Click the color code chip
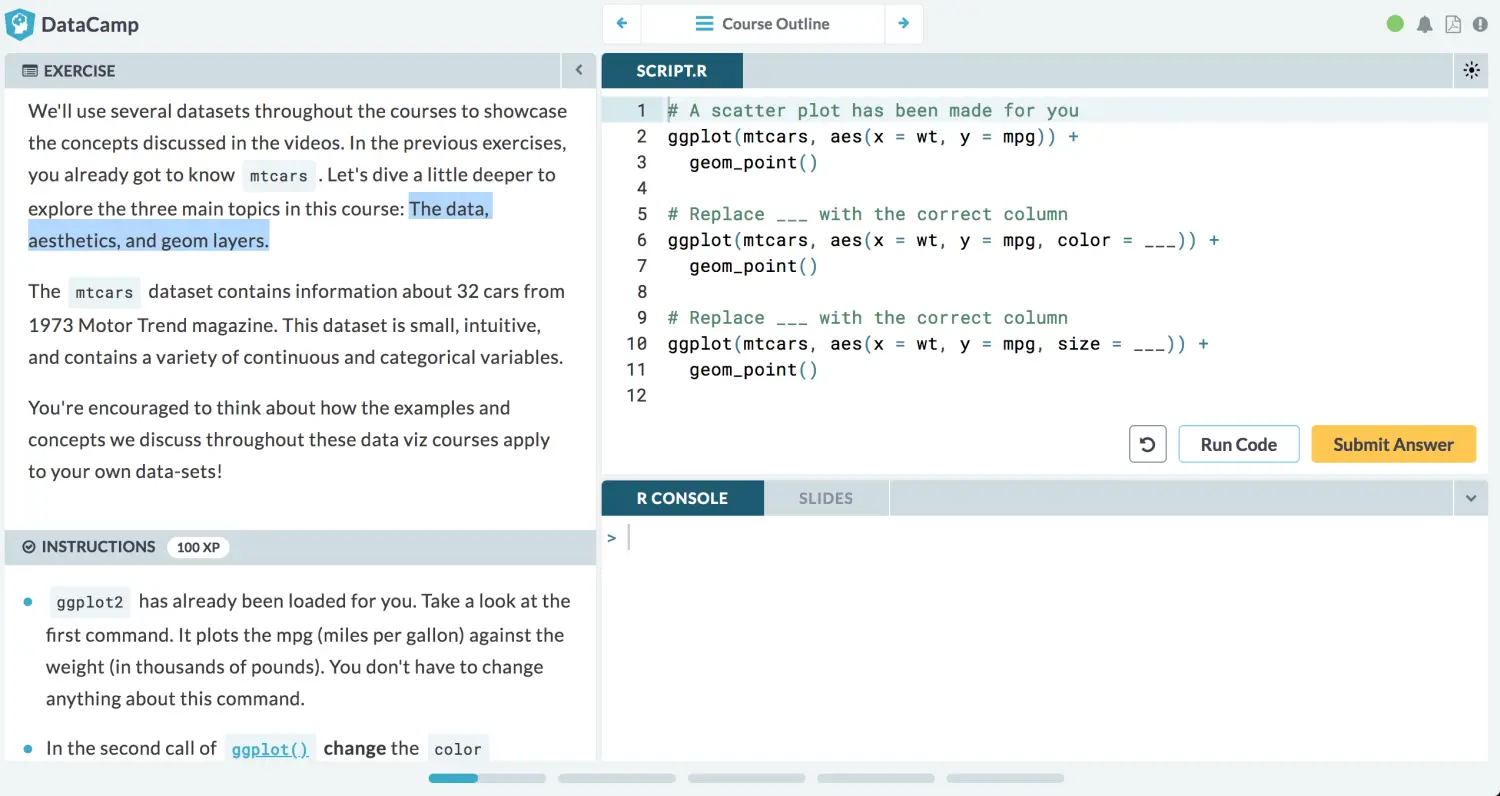Screen dimensions: 1500x796 [x=458, y=749]
